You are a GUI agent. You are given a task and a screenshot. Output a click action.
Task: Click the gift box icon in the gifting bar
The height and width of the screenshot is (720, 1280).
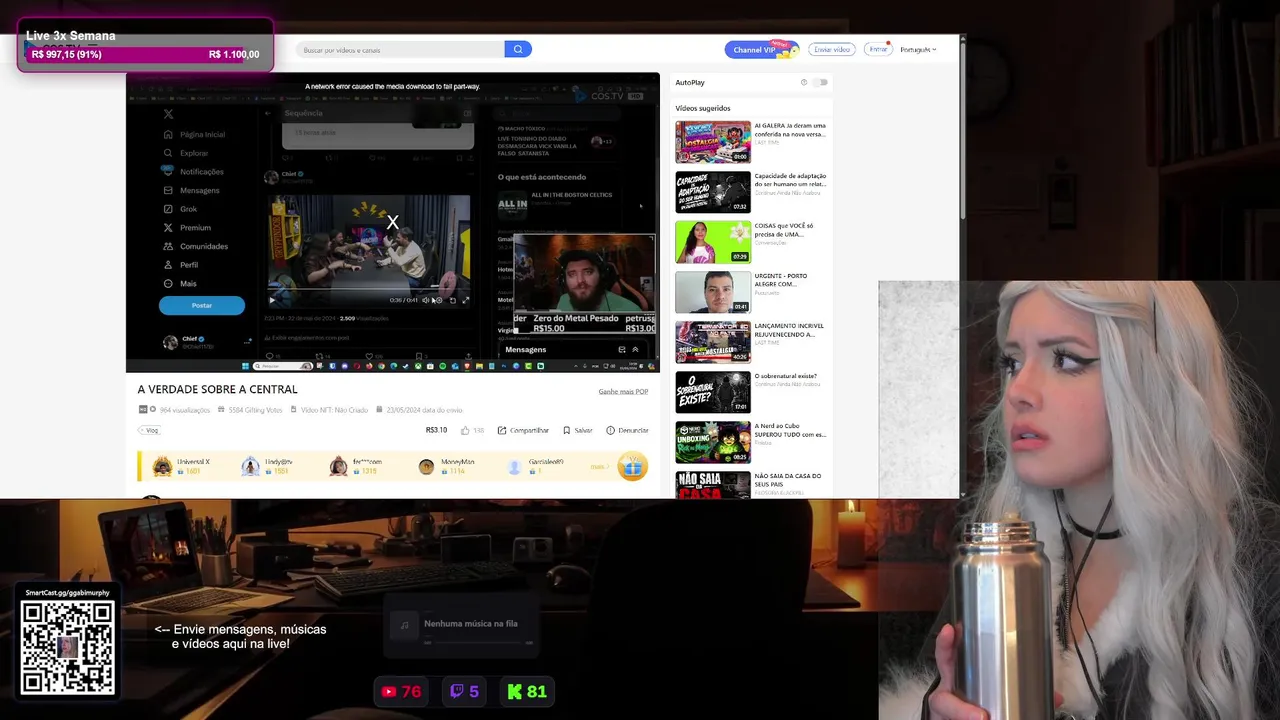pos(632,466)
